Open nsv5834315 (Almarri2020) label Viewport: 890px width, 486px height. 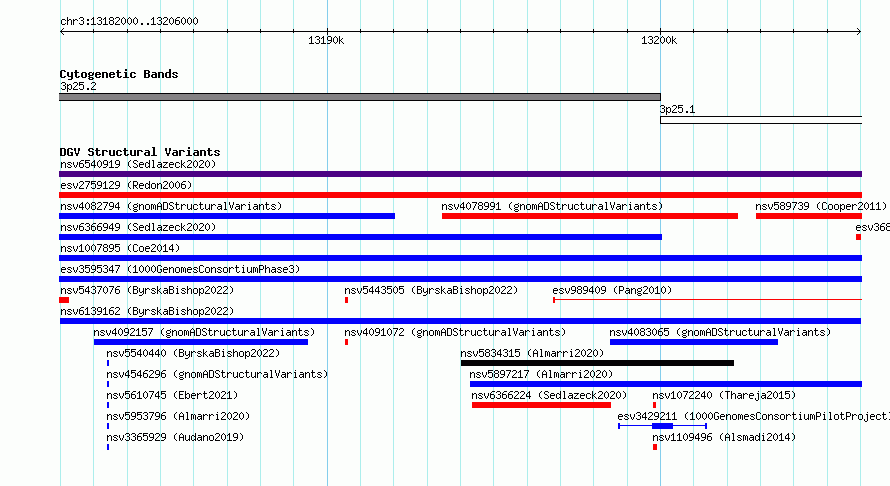(532, 353)
